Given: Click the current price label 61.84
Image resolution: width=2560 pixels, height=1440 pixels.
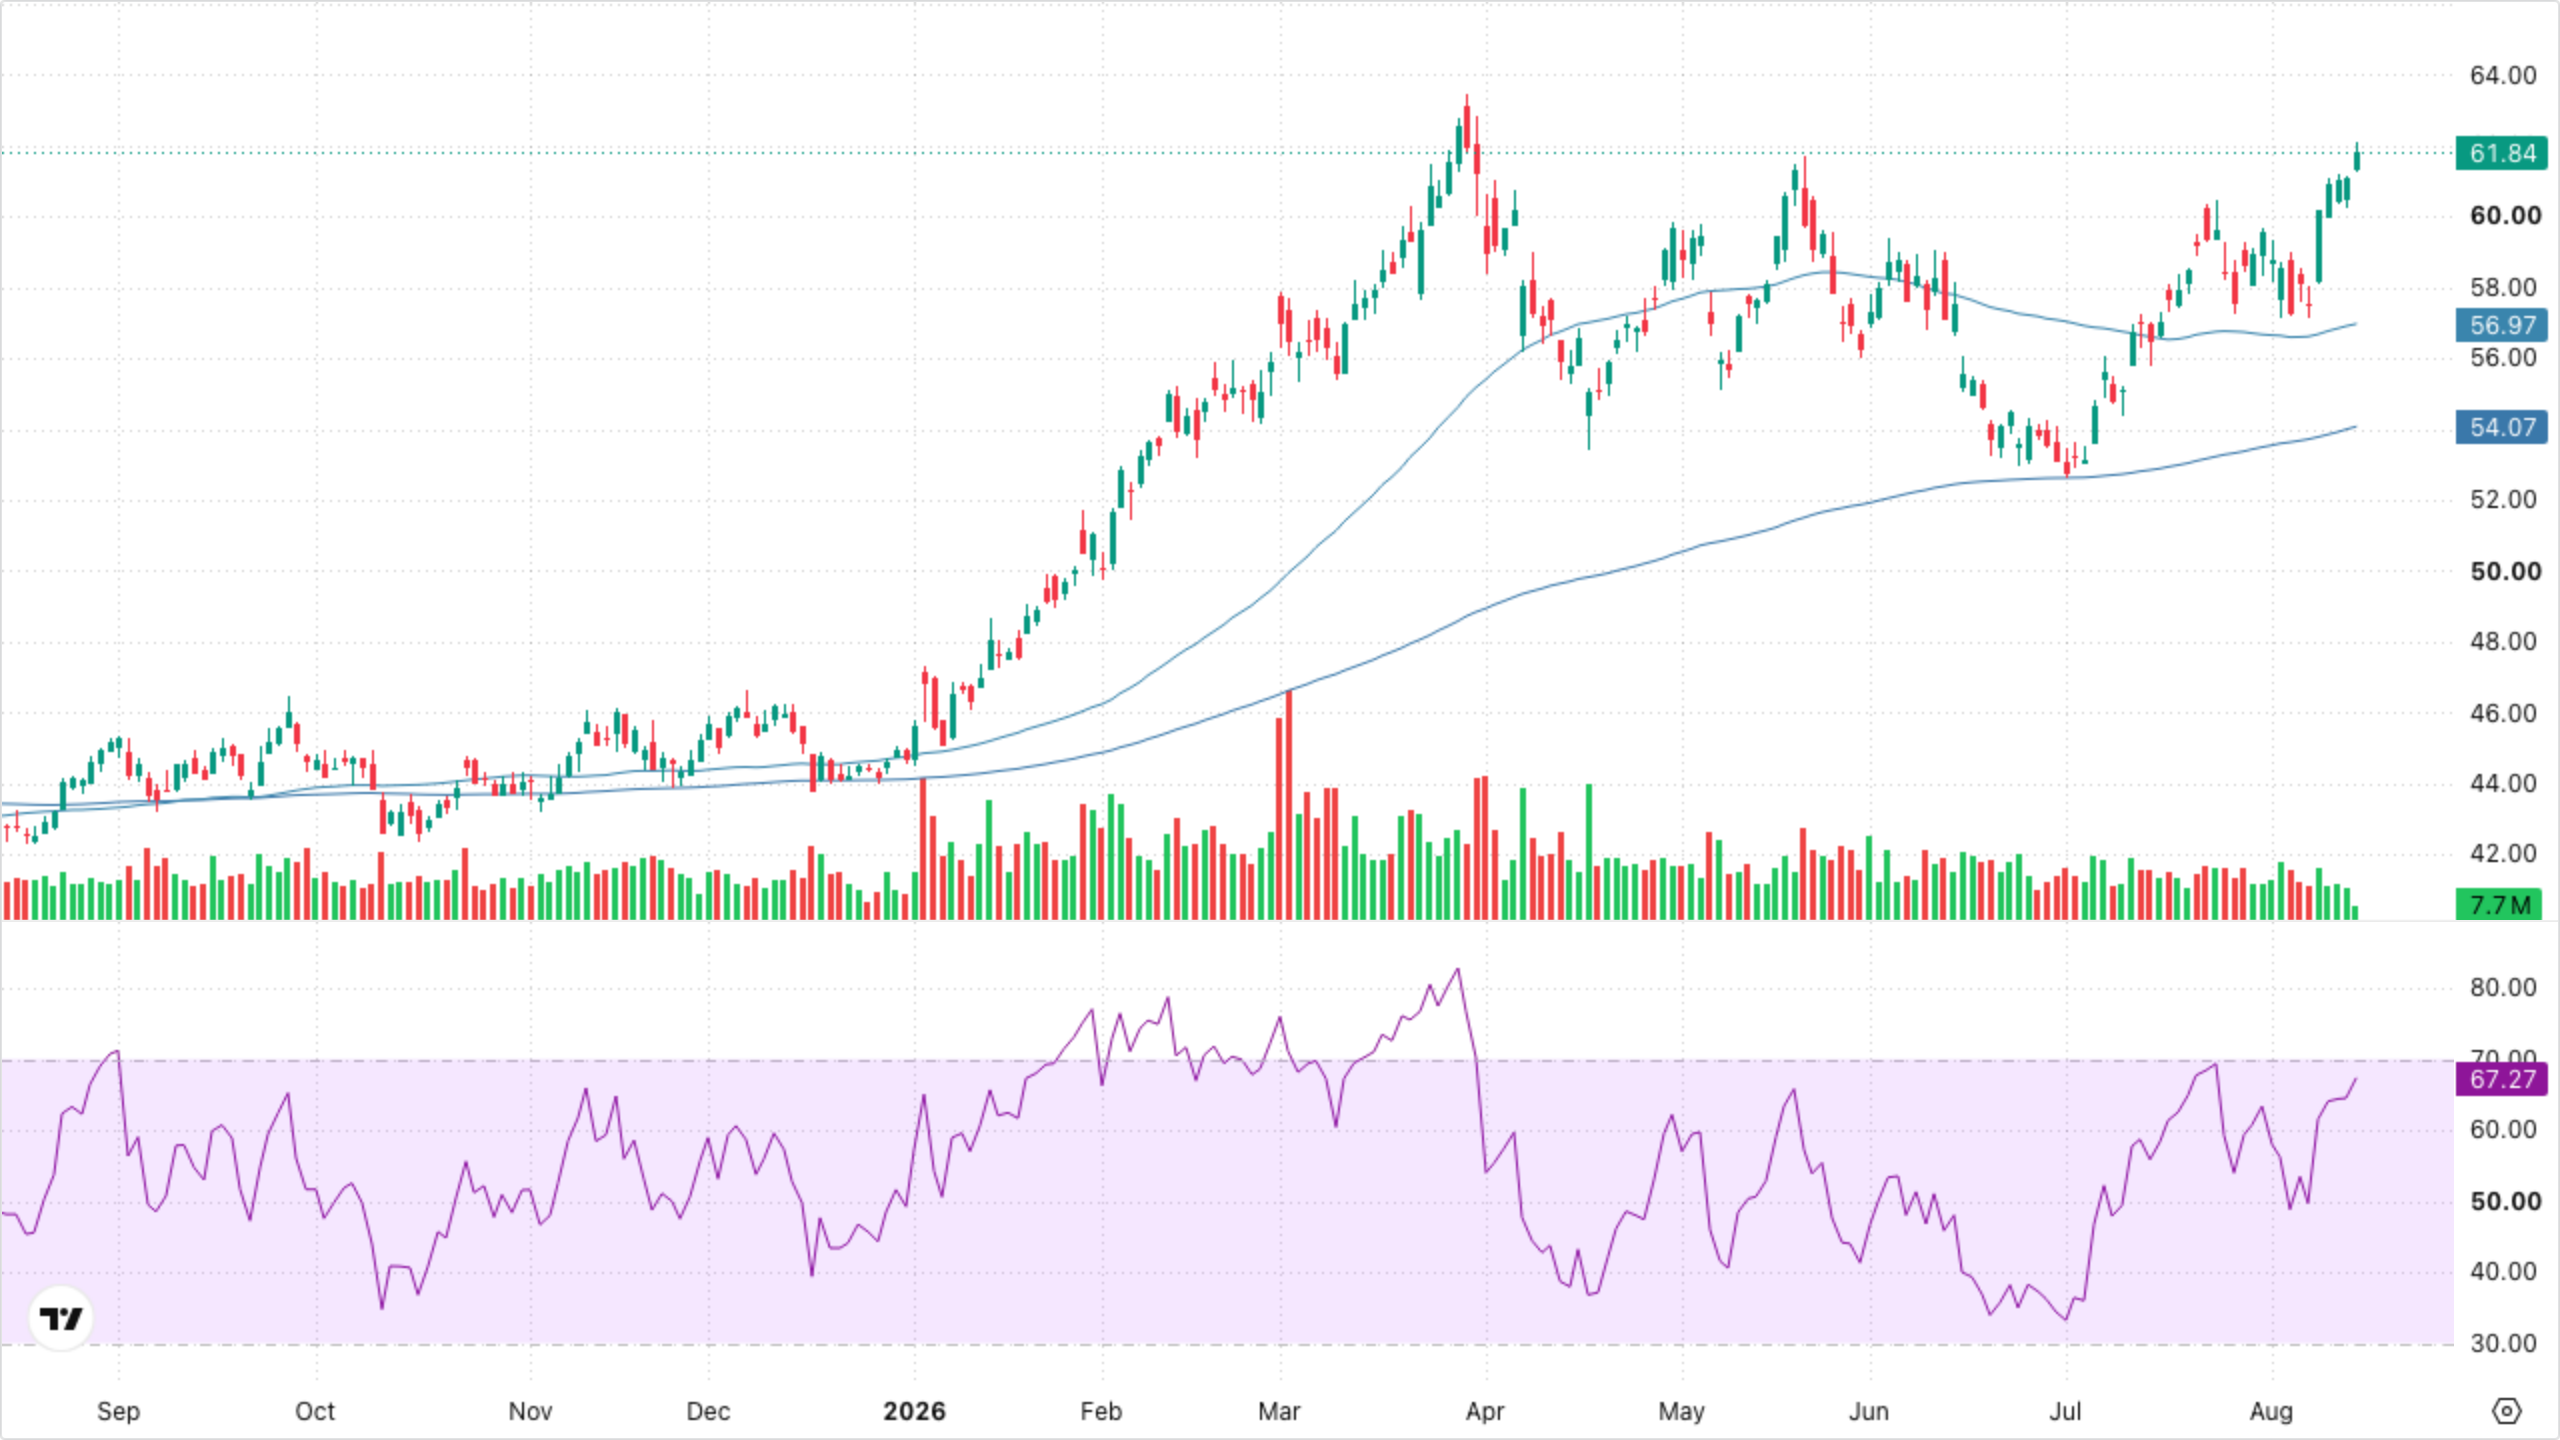Looking at the screenshot, I should click(x=2502, y=153).
